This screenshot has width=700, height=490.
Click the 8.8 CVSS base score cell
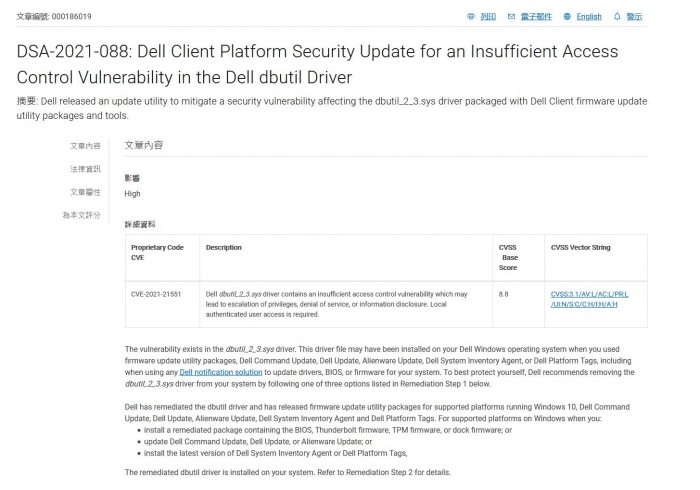(503, 294)
